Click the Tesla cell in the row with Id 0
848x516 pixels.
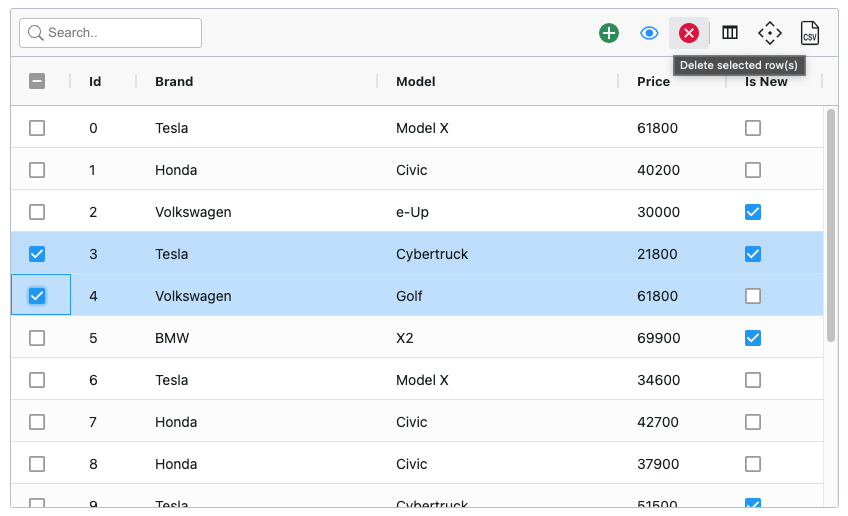coord(171,128)
